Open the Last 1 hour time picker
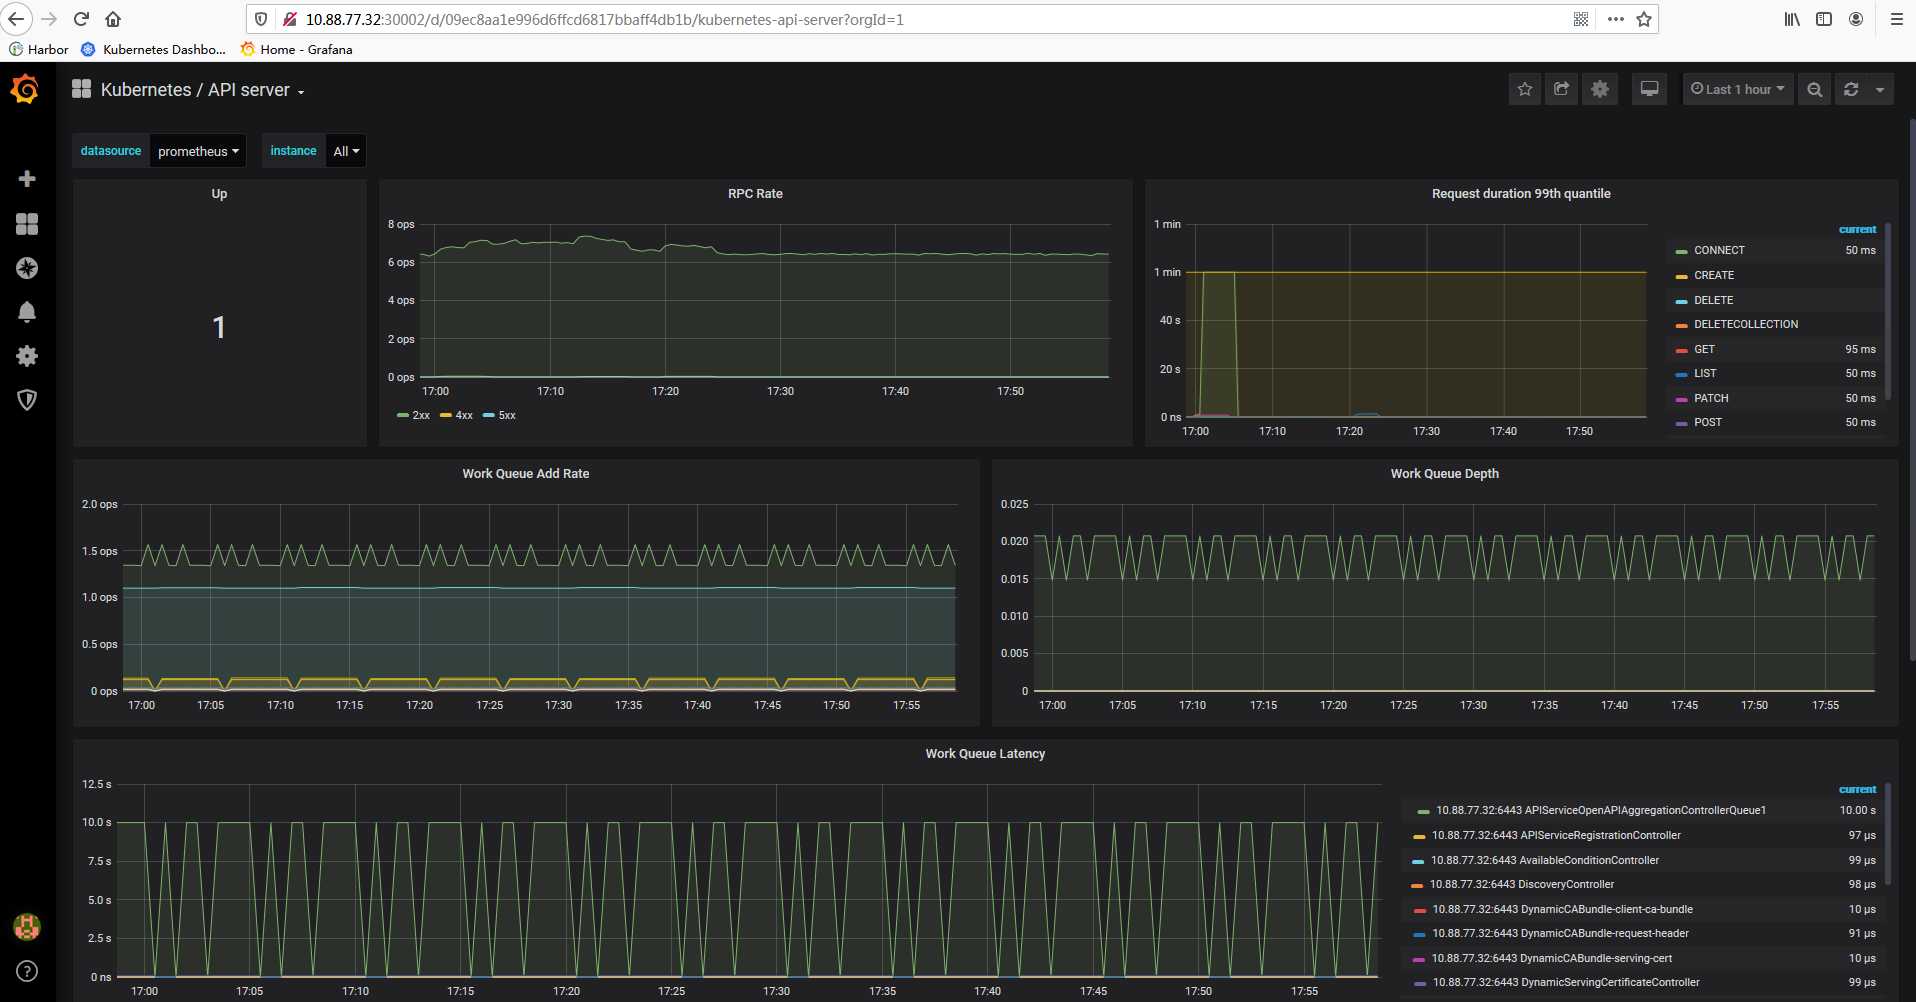The image size is (1916, 1002). coord(1738,89)
